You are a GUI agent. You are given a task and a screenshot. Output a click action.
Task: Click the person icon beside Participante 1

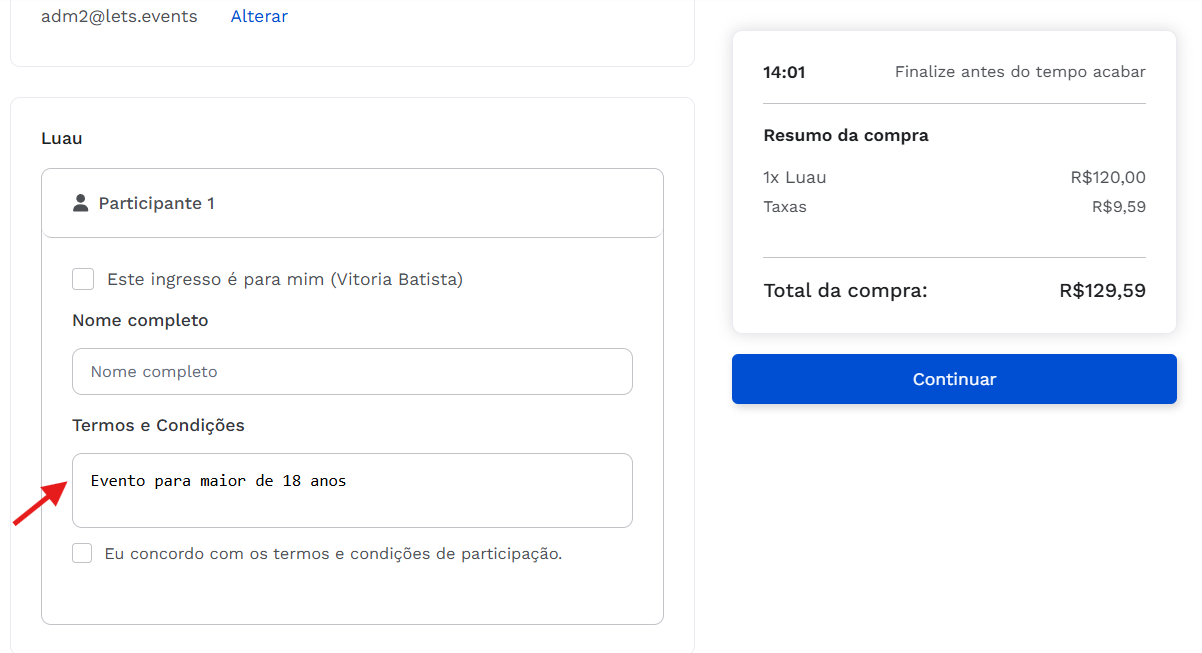[81, 203]
